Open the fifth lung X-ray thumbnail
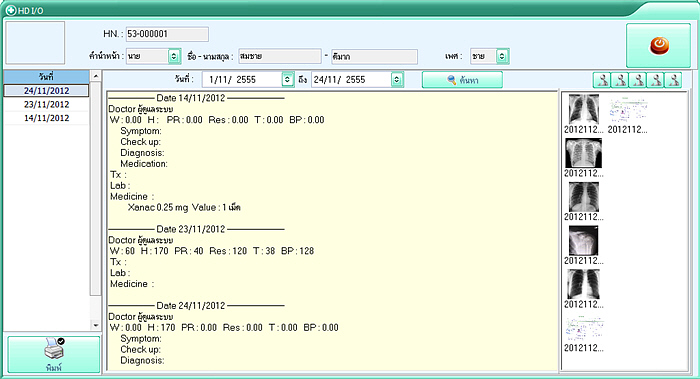 coord(583,284)
